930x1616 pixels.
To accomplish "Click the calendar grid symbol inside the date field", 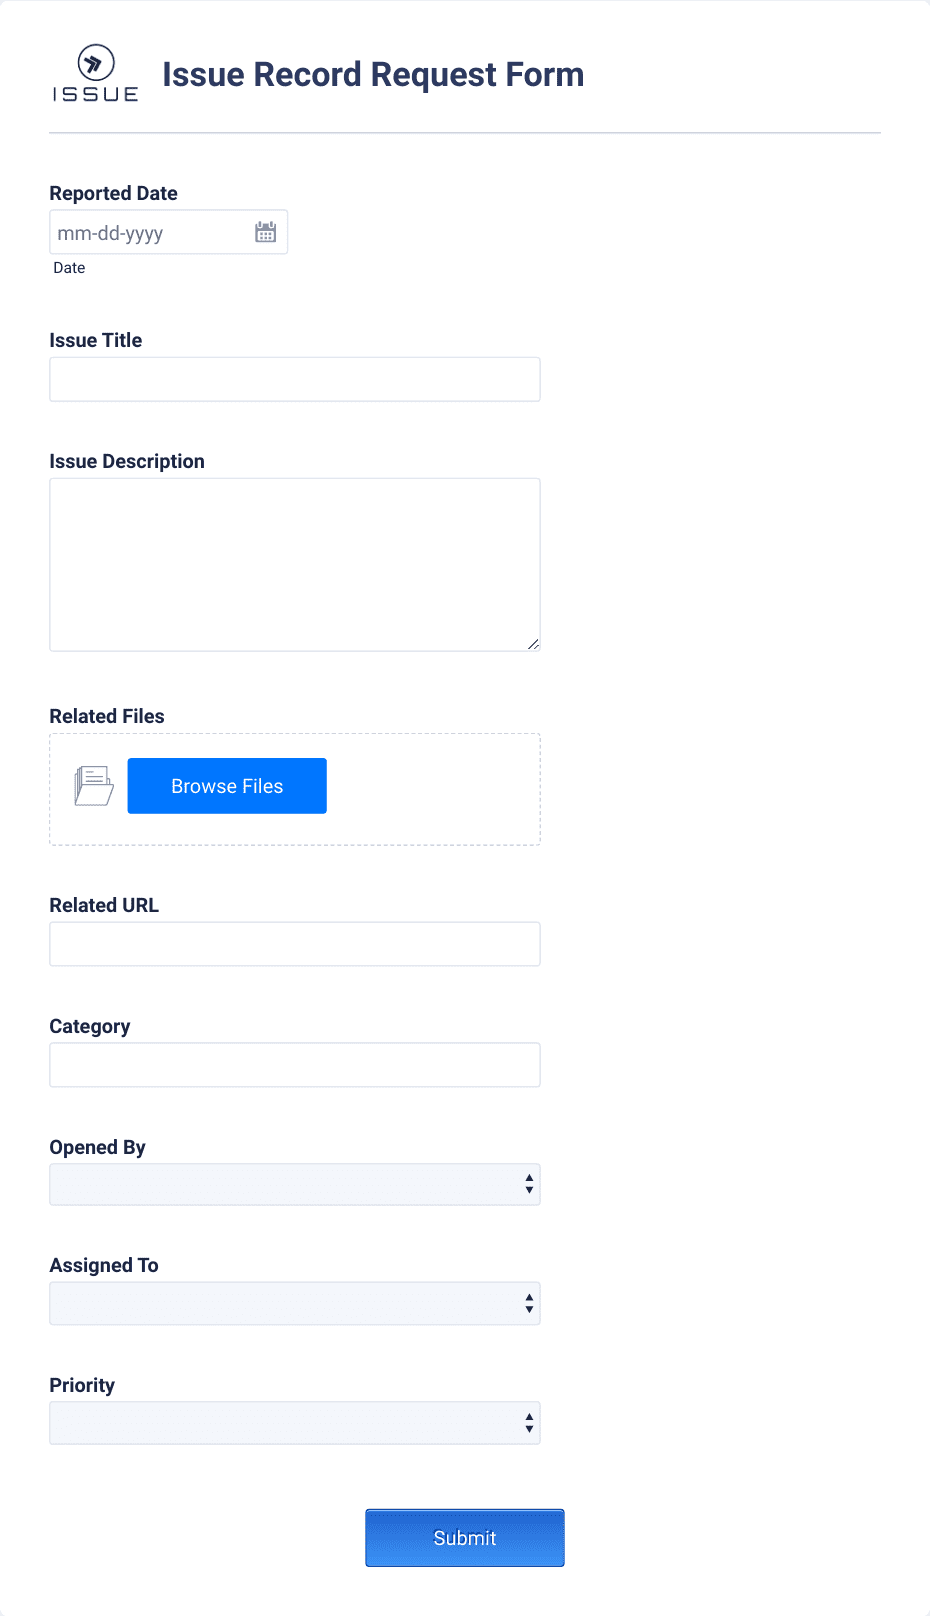I will pos(264,231).
